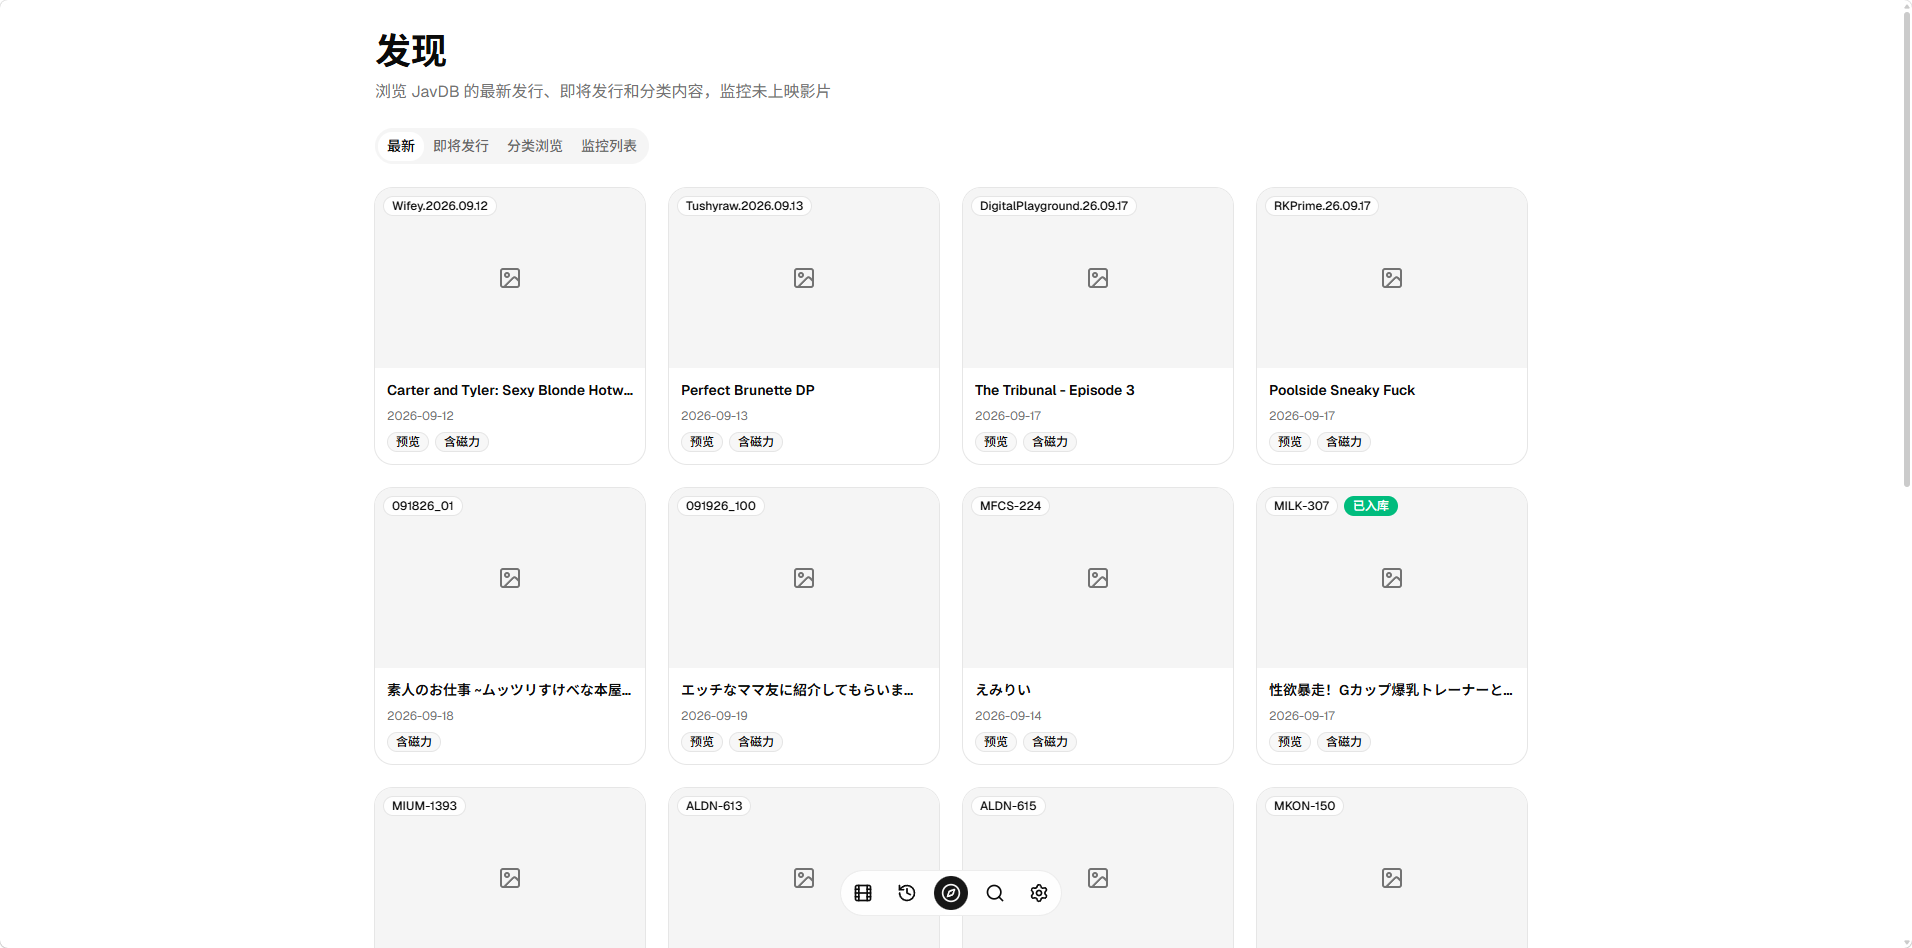Switch to the 即将发行 tab
Screen dimensions: 1912x948
pyautogui.click(x=461, y=146)
